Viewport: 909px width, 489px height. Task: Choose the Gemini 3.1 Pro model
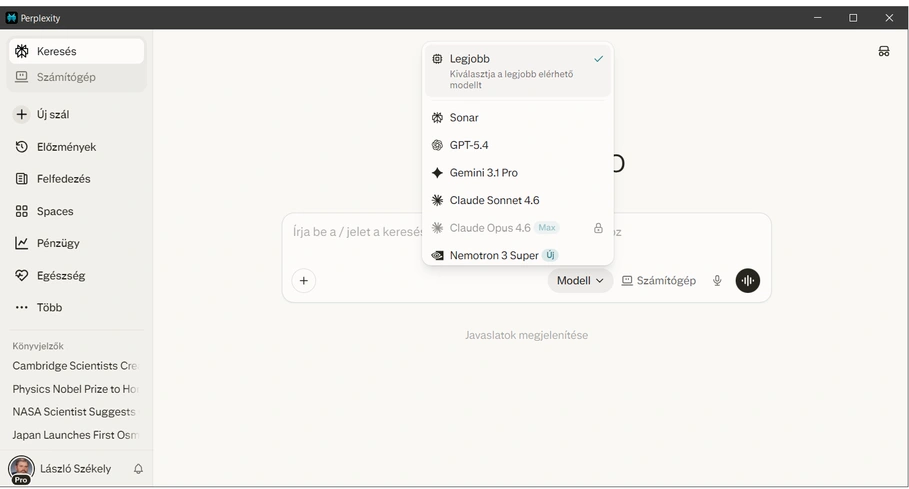(x=518, y=173)
